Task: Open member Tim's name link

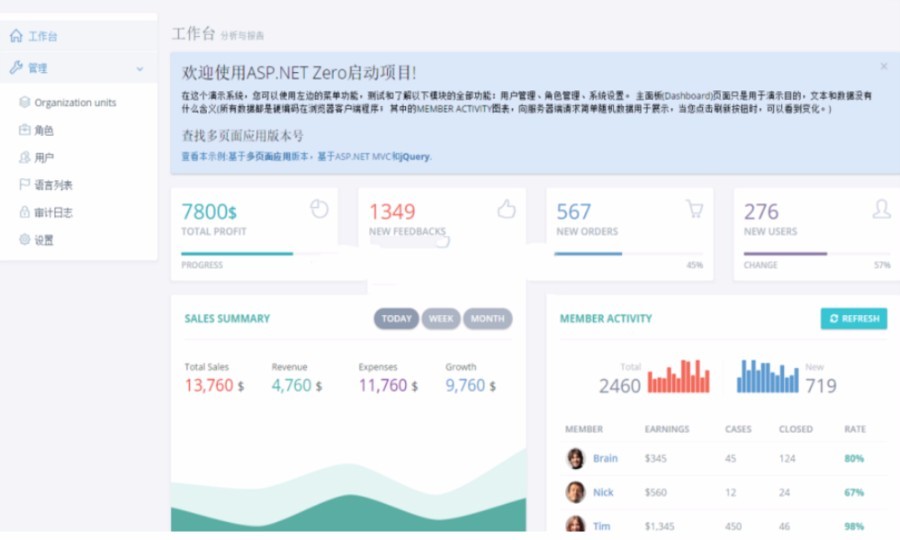Action: pos(602,526)
